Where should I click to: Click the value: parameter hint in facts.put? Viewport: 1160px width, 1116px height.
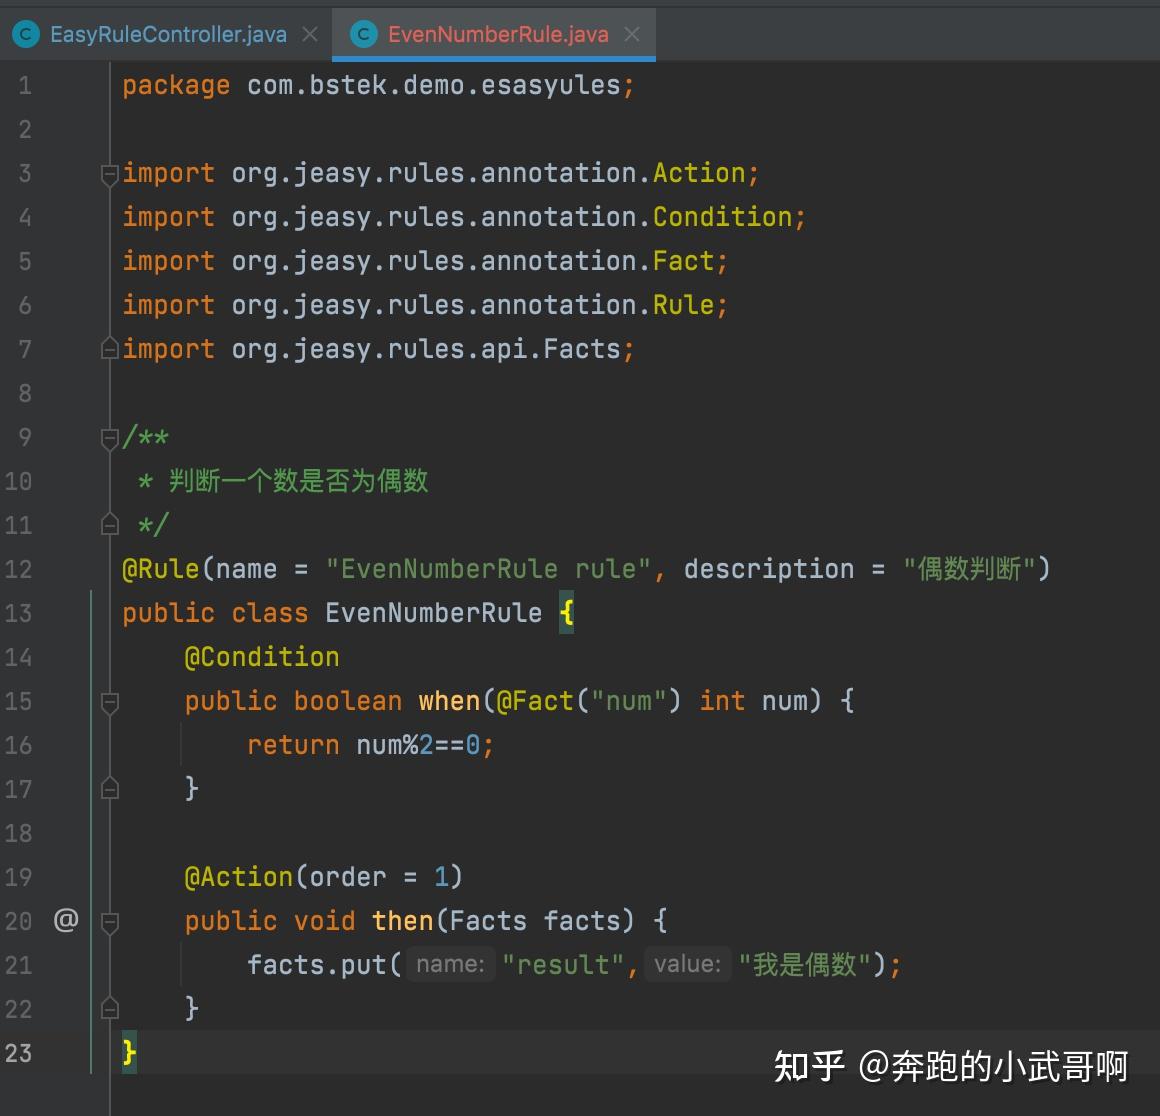687,963
